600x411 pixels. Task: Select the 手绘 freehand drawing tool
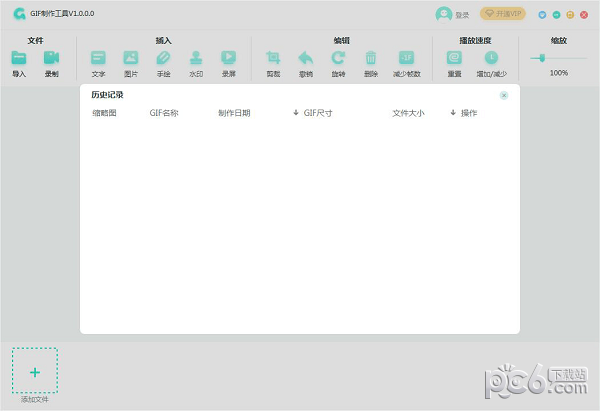tap(163, 58)
